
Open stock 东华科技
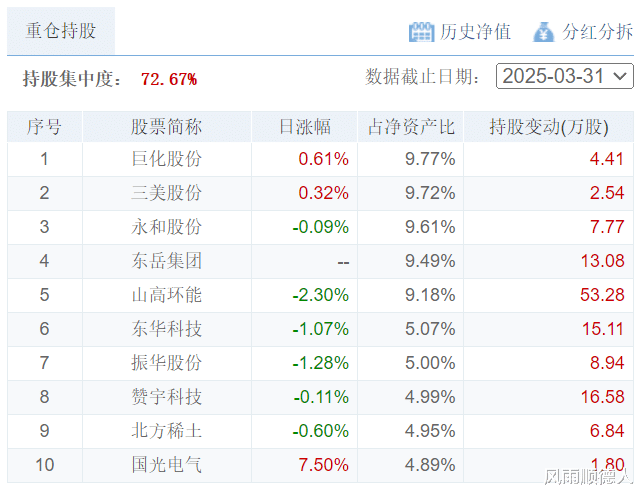[166, 329]
